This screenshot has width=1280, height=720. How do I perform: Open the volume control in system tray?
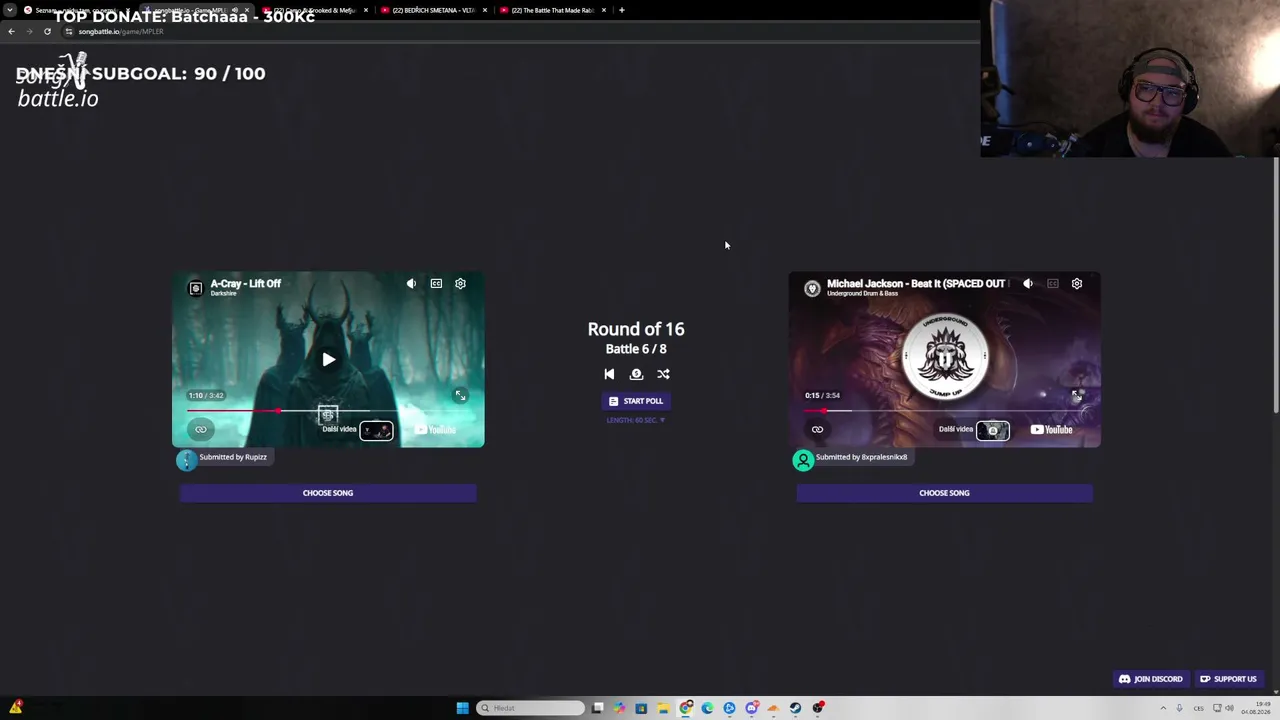1229,708
